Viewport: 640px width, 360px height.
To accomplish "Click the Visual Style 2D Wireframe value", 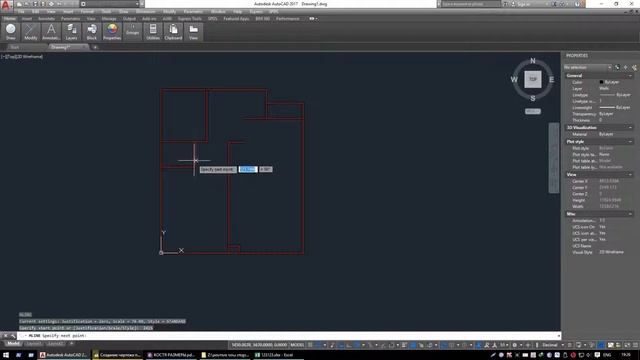I will [611, 252].
